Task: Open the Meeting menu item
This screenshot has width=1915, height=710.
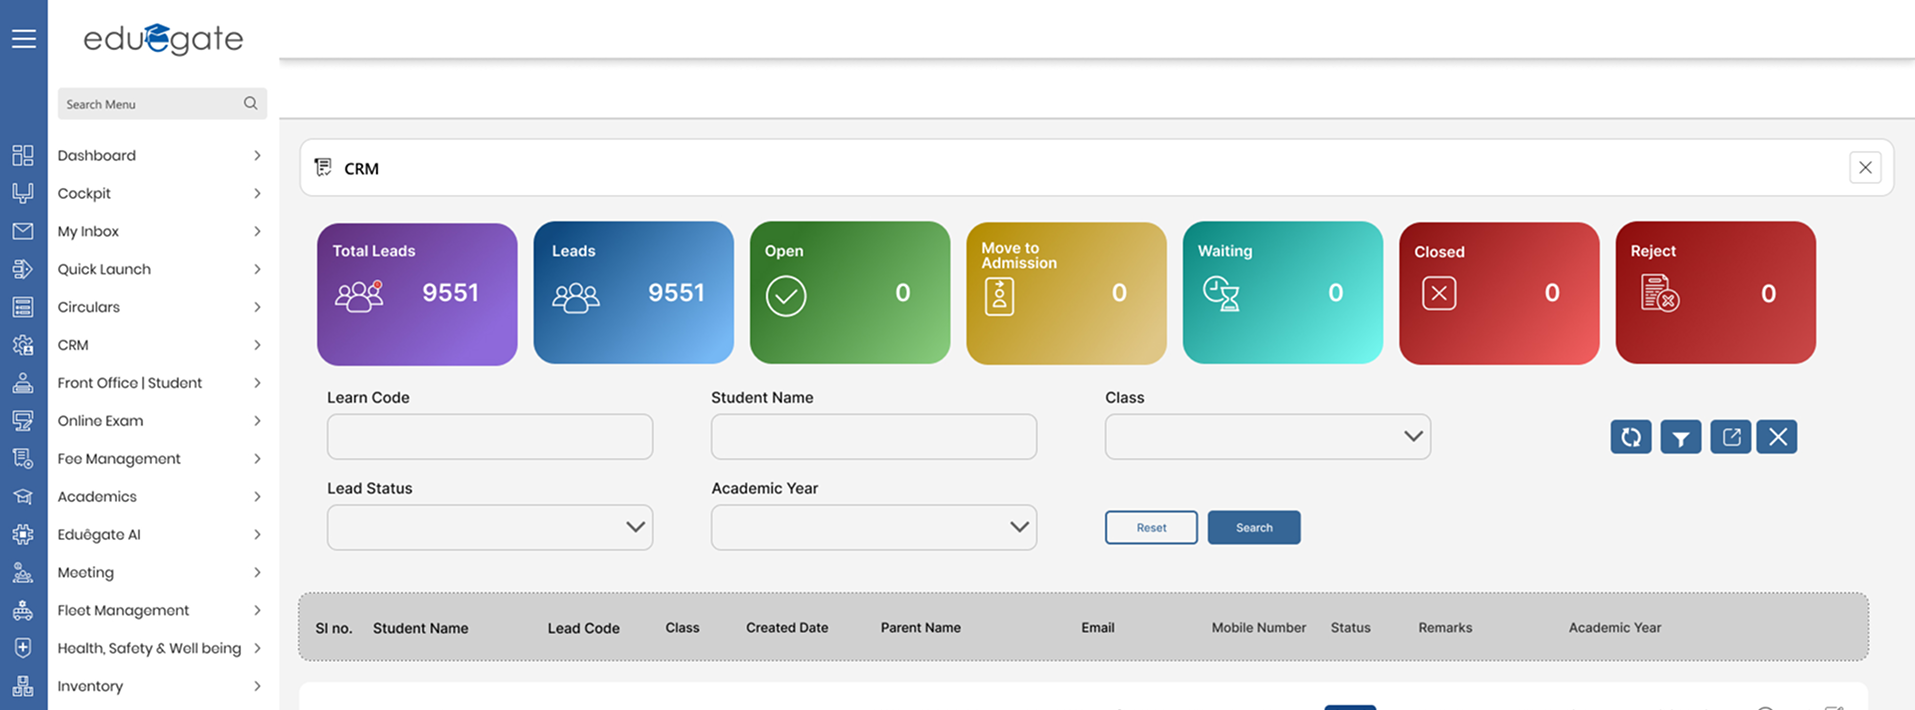Action: (85, 573)
